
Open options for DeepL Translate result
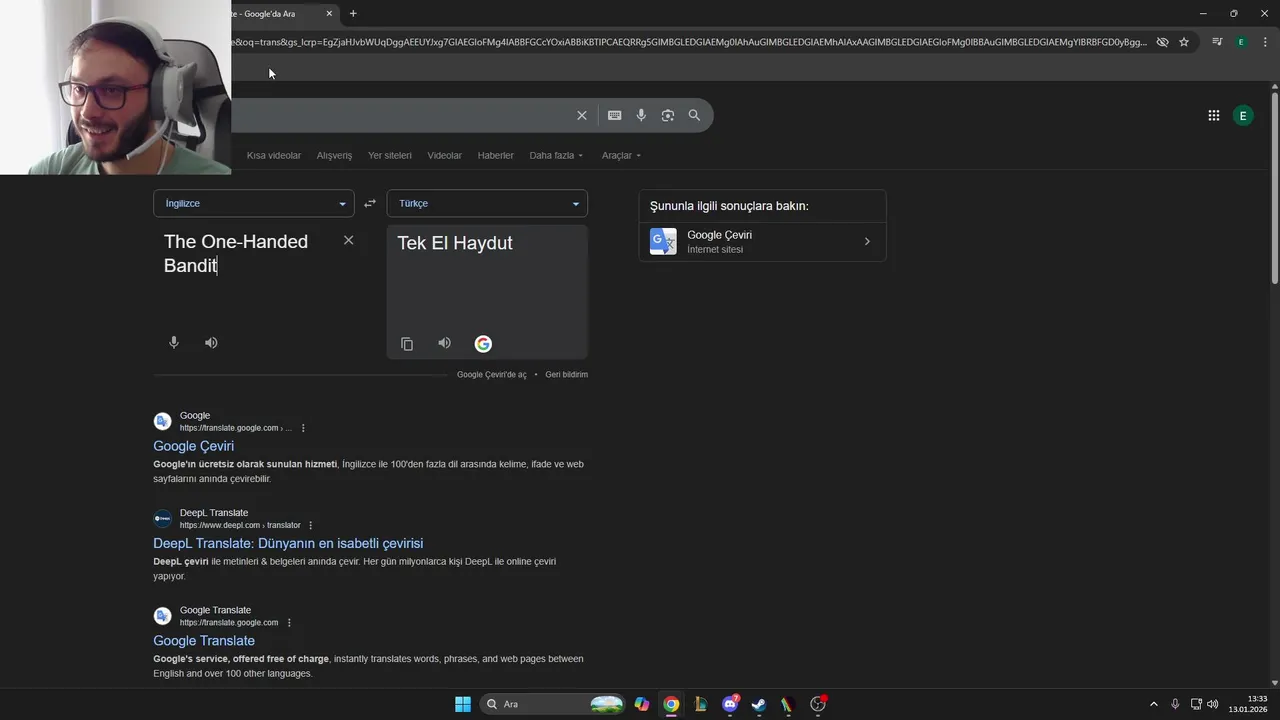point(311,525)
